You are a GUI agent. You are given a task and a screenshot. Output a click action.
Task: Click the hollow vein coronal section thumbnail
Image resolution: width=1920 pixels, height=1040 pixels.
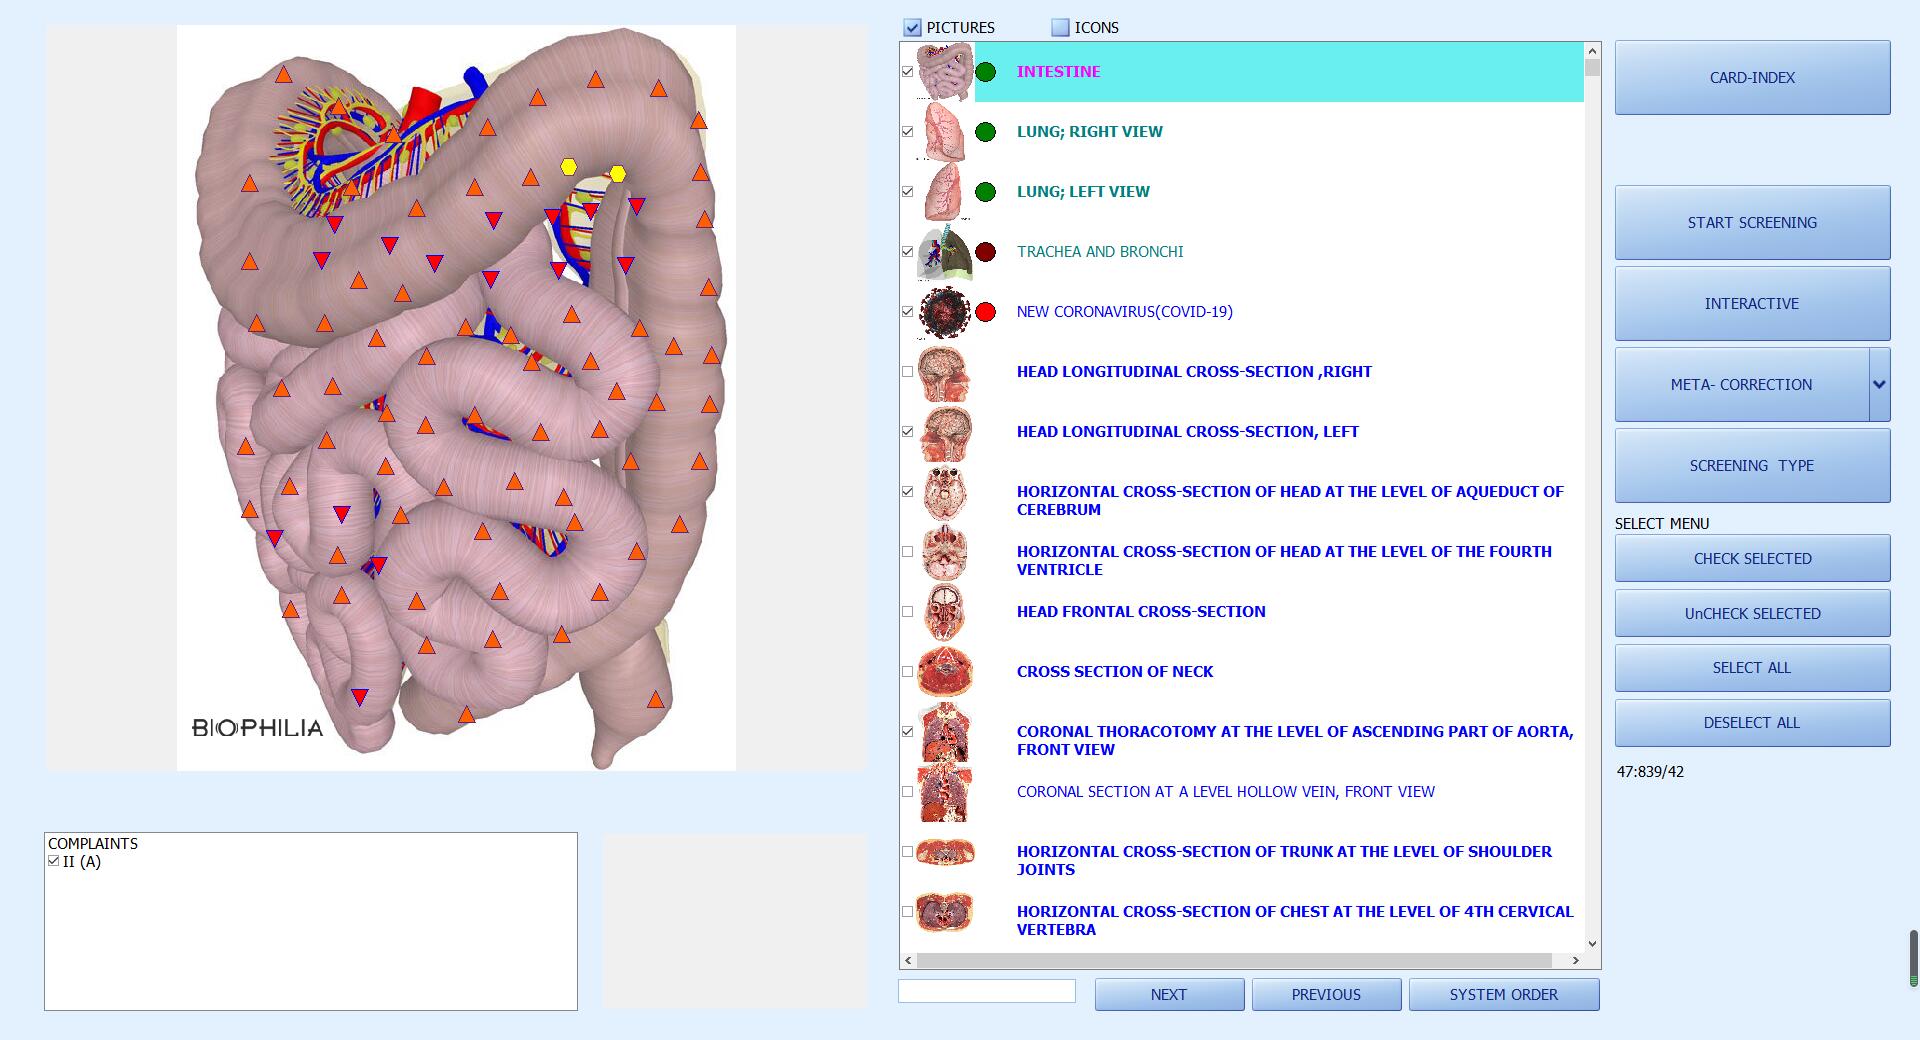pos(945,792)
